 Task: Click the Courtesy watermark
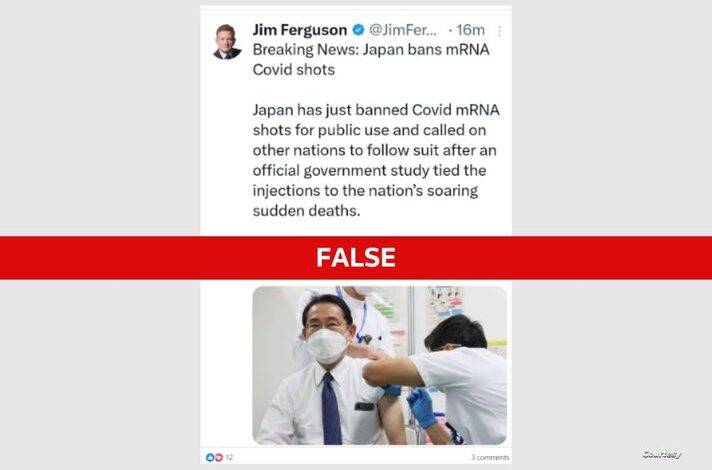pos(662,454)
